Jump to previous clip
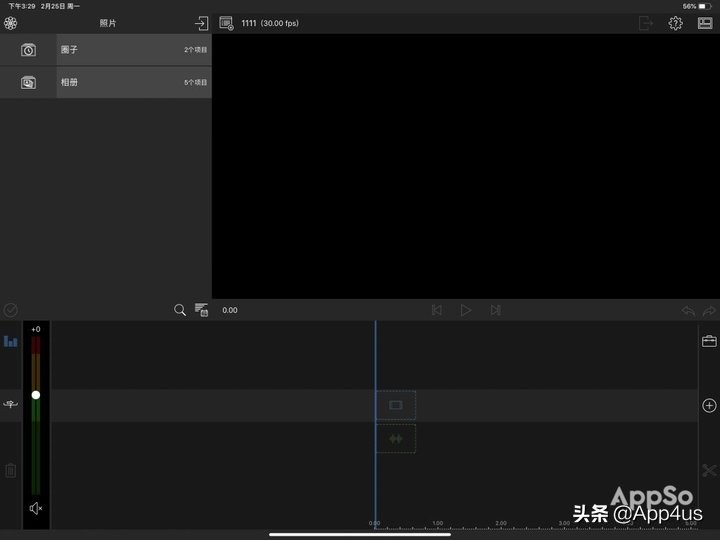 tap(437, 310)
